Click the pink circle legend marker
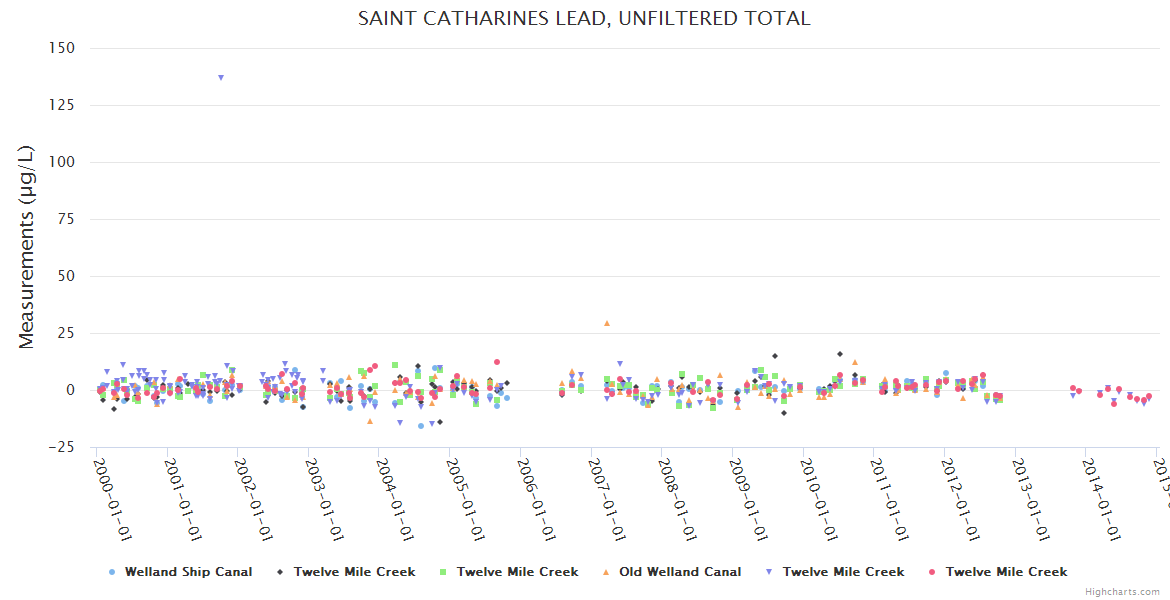The width and height of the screenshot is (1170, 600). (932, 572)
